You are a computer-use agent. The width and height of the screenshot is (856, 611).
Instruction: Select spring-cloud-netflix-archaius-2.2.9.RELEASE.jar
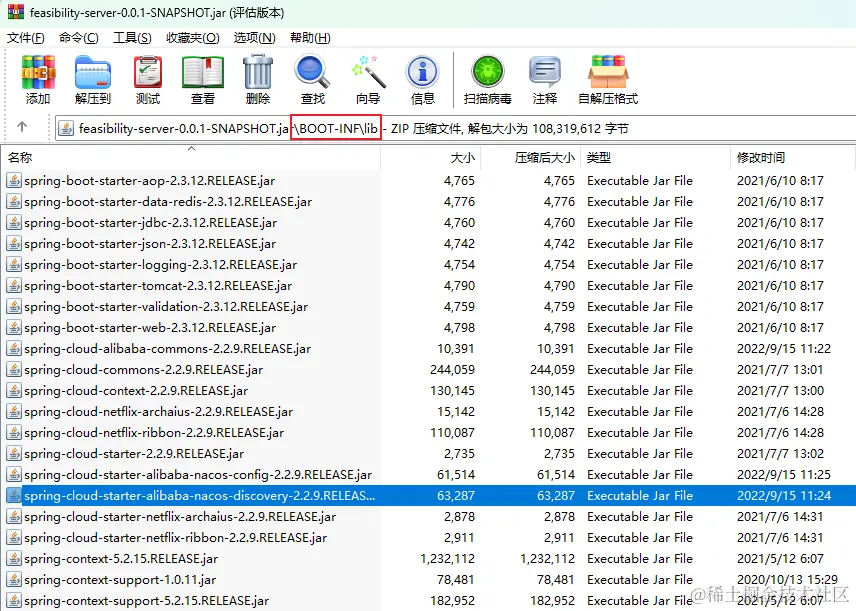pyautogui.click(x=158, y=412)
